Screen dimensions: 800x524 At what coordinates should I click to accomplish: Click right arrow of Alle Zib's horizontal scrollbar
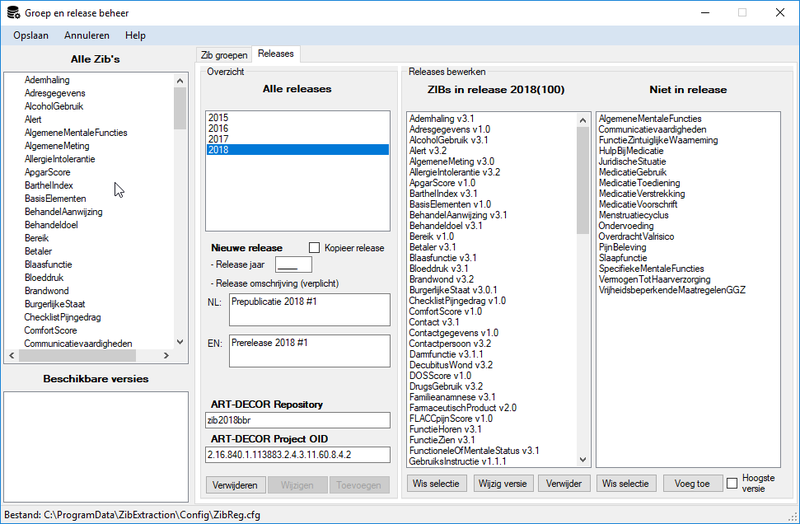(166, 355)
